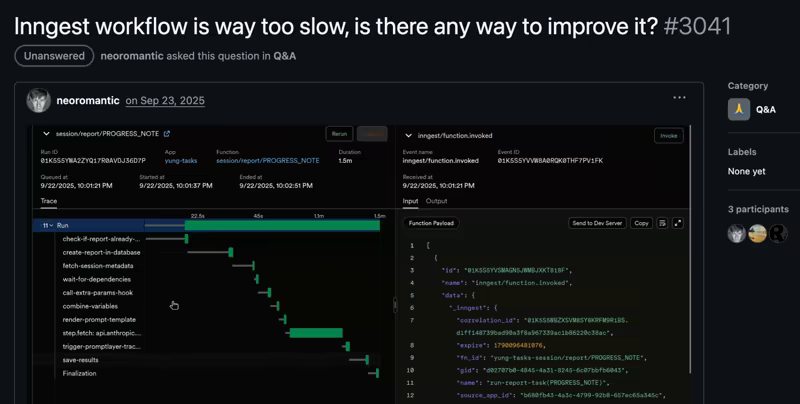Open the 'on Sep 23, 2025' timestamp link
The image size is (800, 404).
(165, 100)
